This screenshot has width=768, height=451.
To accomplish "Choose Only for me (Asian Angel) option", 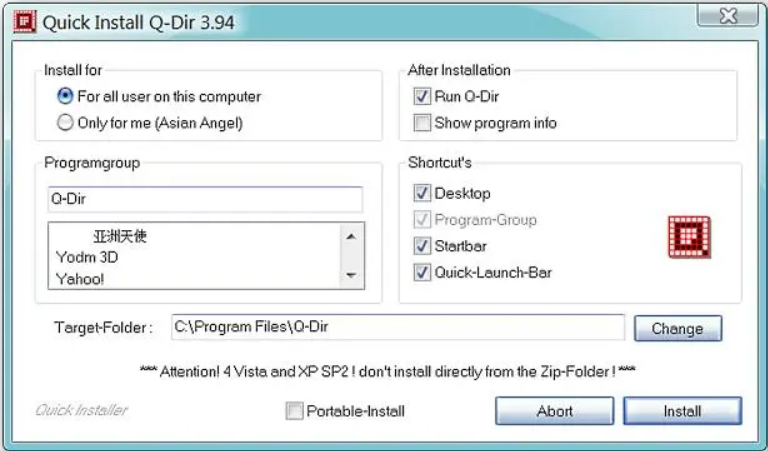I will tap(65, 122).
